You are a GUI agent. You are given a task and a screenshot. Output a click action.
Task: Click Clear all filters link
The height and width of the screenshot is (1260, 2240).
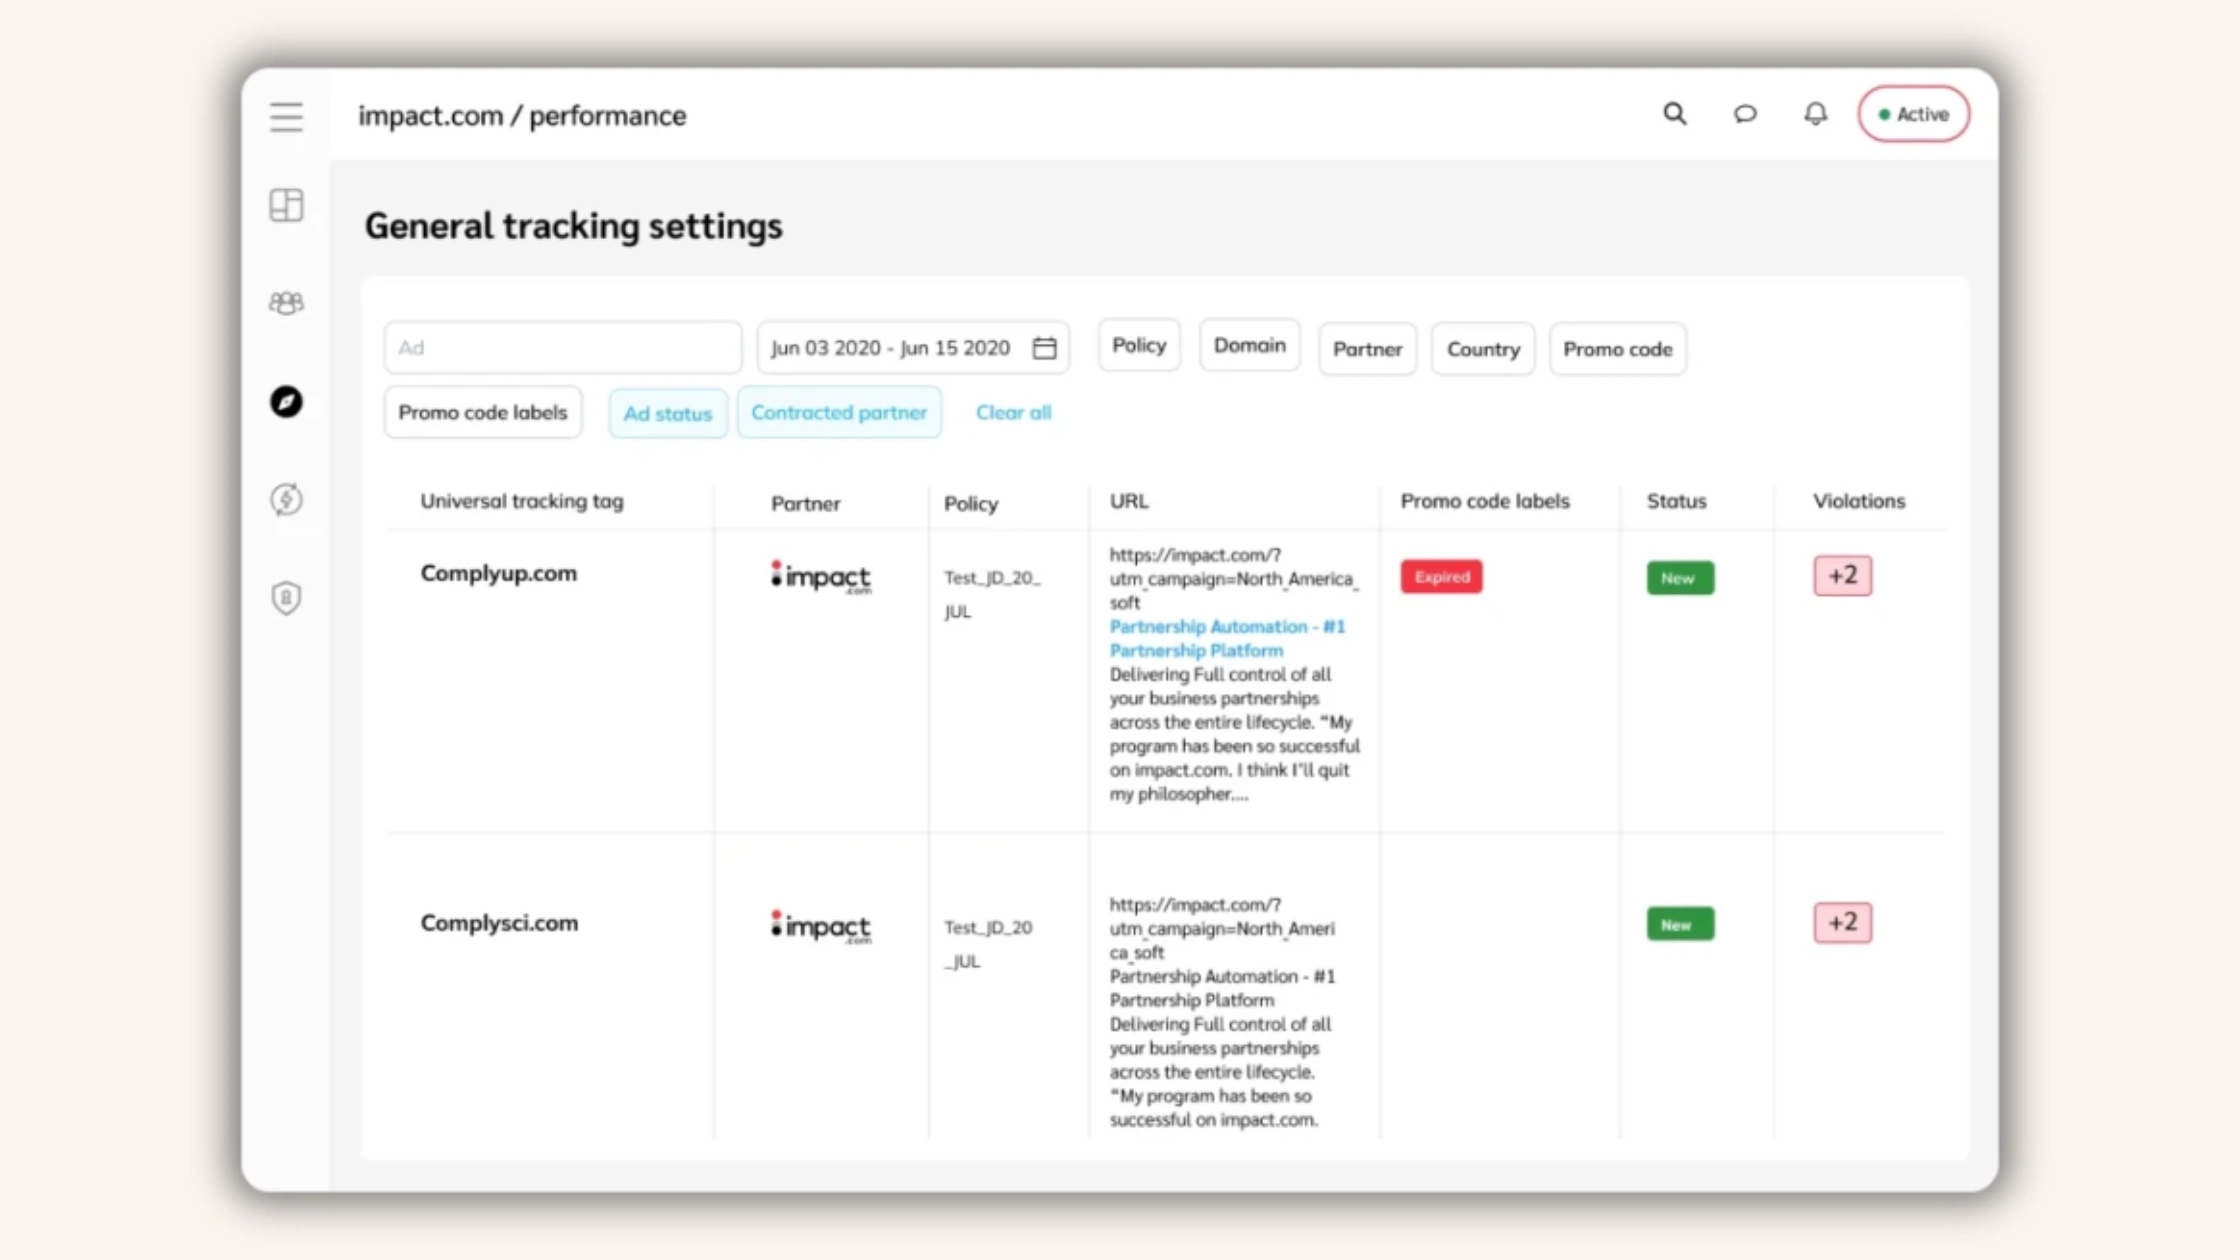(x=1013, y=412)
